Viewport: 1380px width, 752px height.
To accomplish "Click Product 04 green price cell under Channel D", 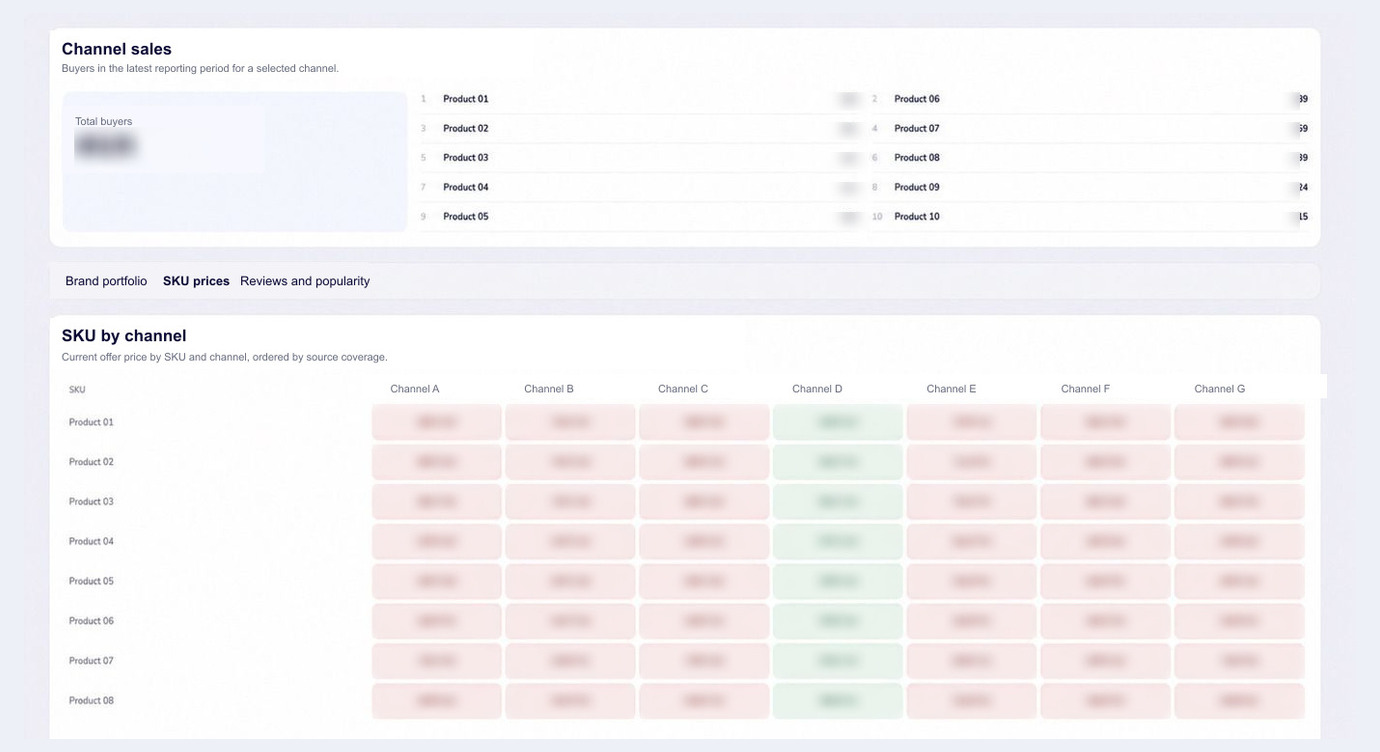I will click(838, 541).
